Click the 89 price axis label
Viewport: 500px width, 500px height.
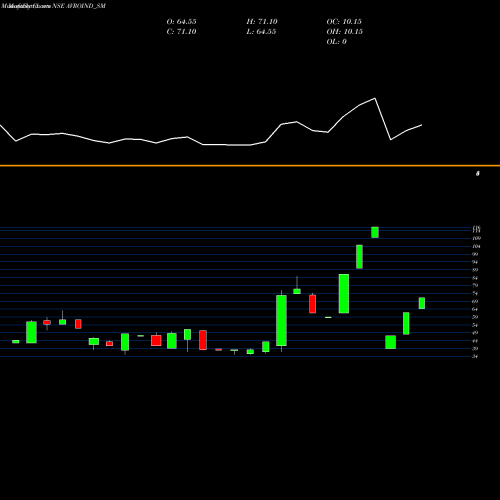pyautogui.click(x=475, y=270)
